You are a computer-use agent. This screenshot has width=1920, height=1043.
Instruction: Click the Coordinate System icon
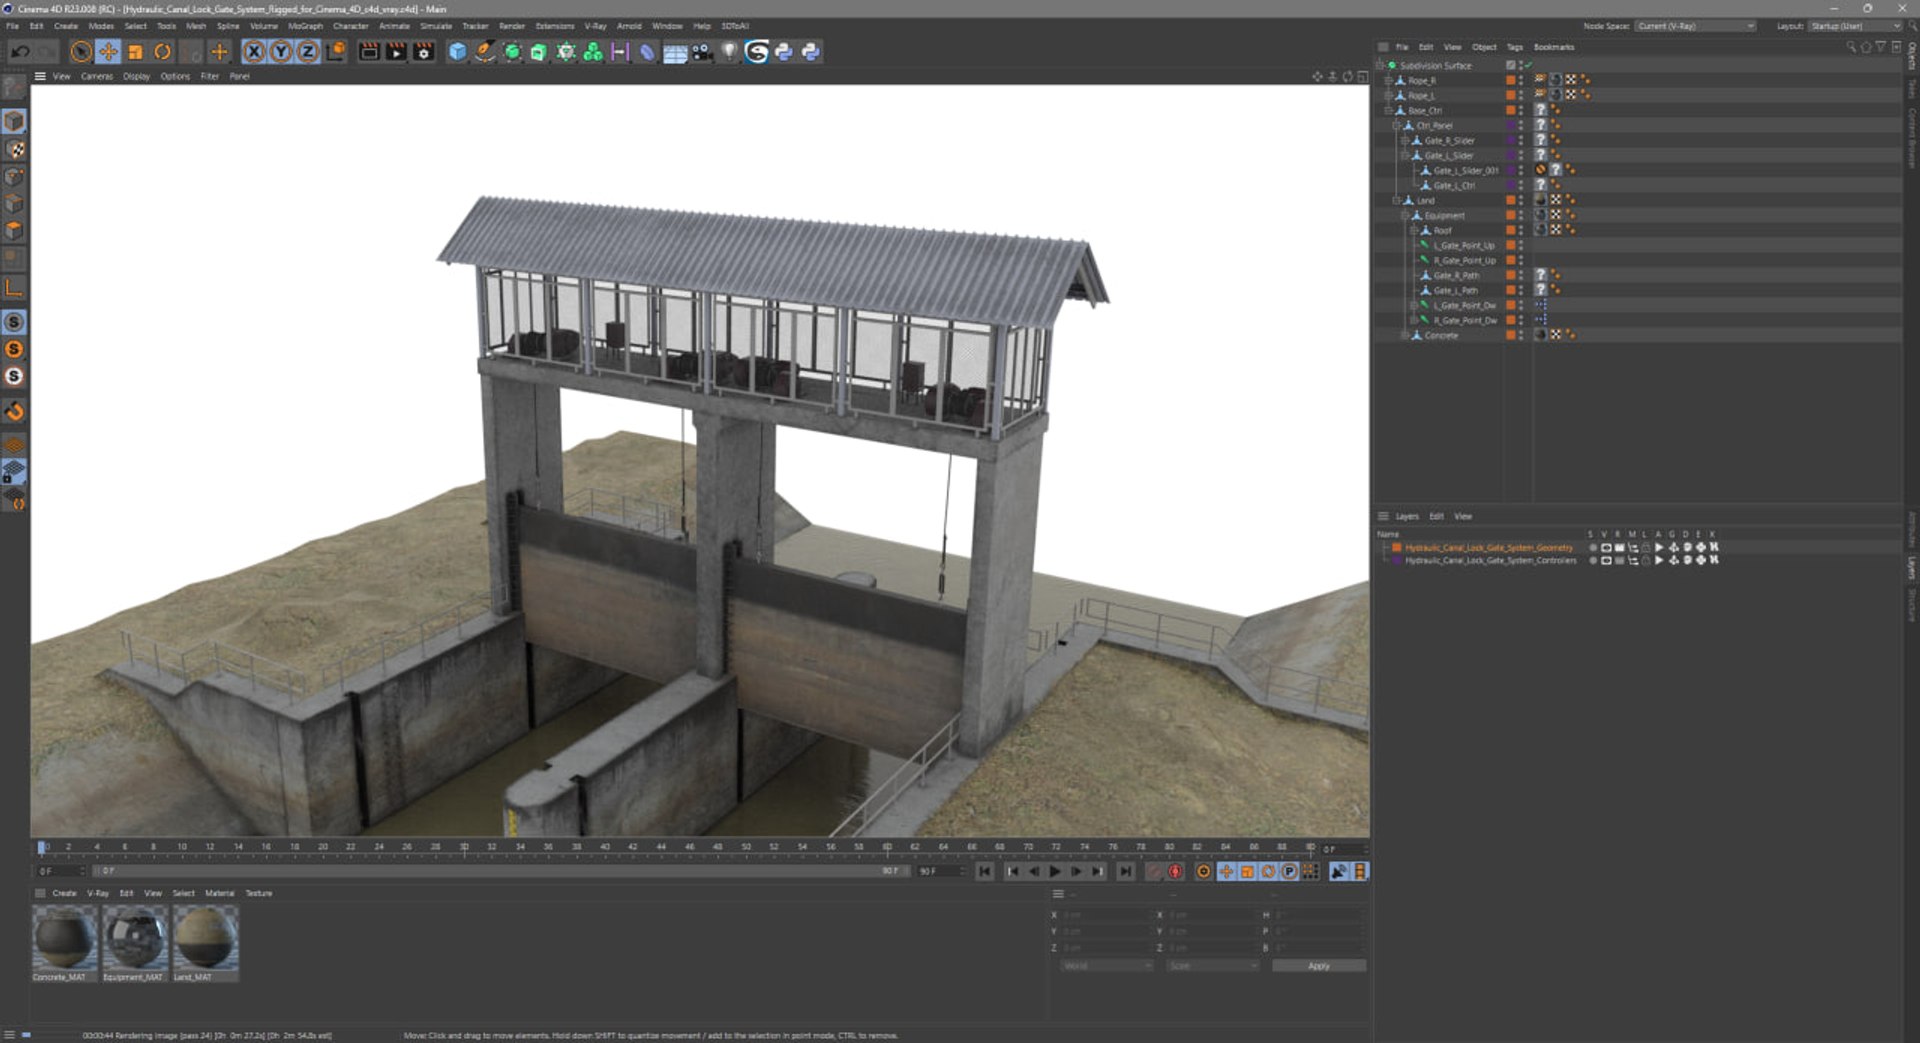click(336, 52)
